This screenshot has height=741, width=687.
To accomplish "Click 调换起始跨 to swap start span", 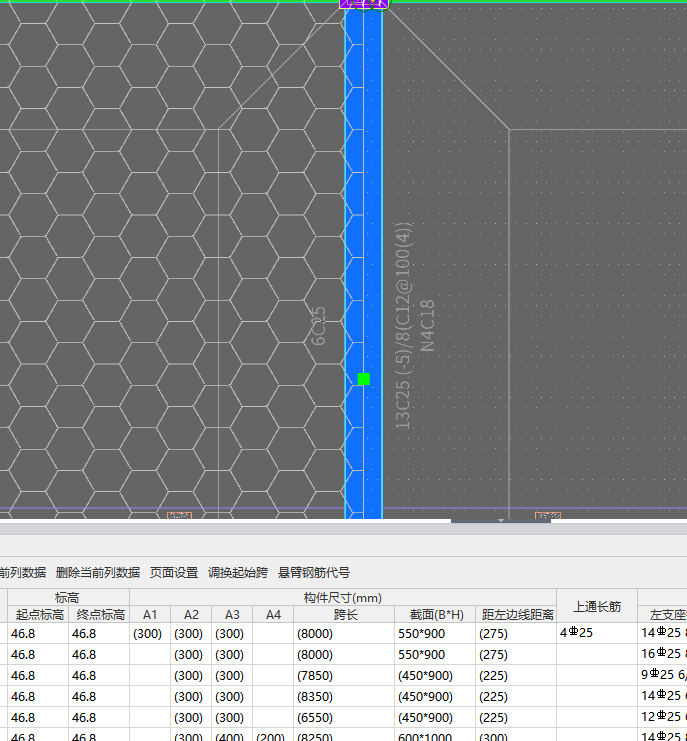I will (x=238, y=573).
